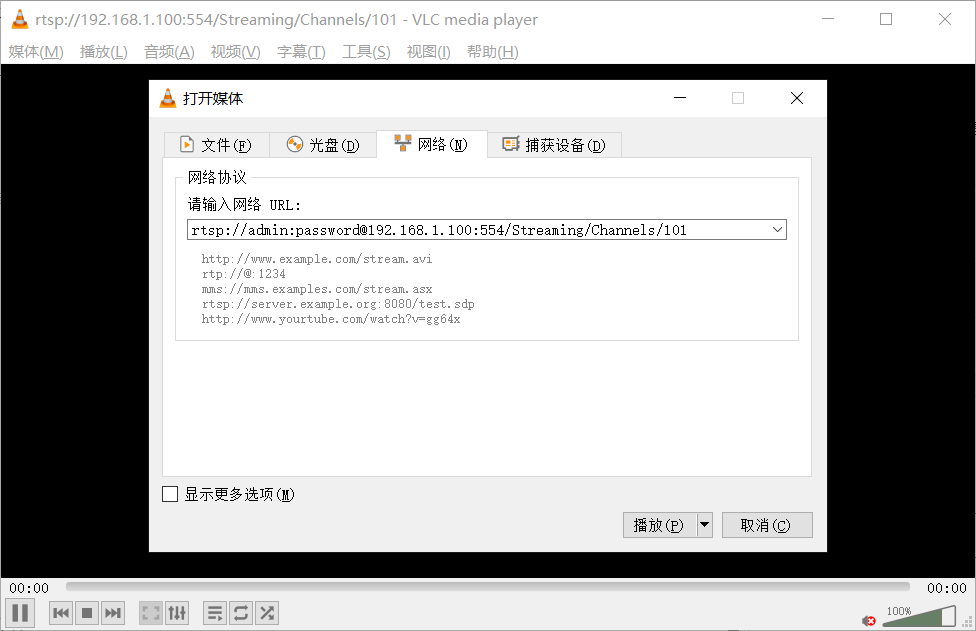The width and height of the screenshot is (976, 631).
Task: Click example text mms://mms.examples.com/stream.asx
Action: click(317, 289)
